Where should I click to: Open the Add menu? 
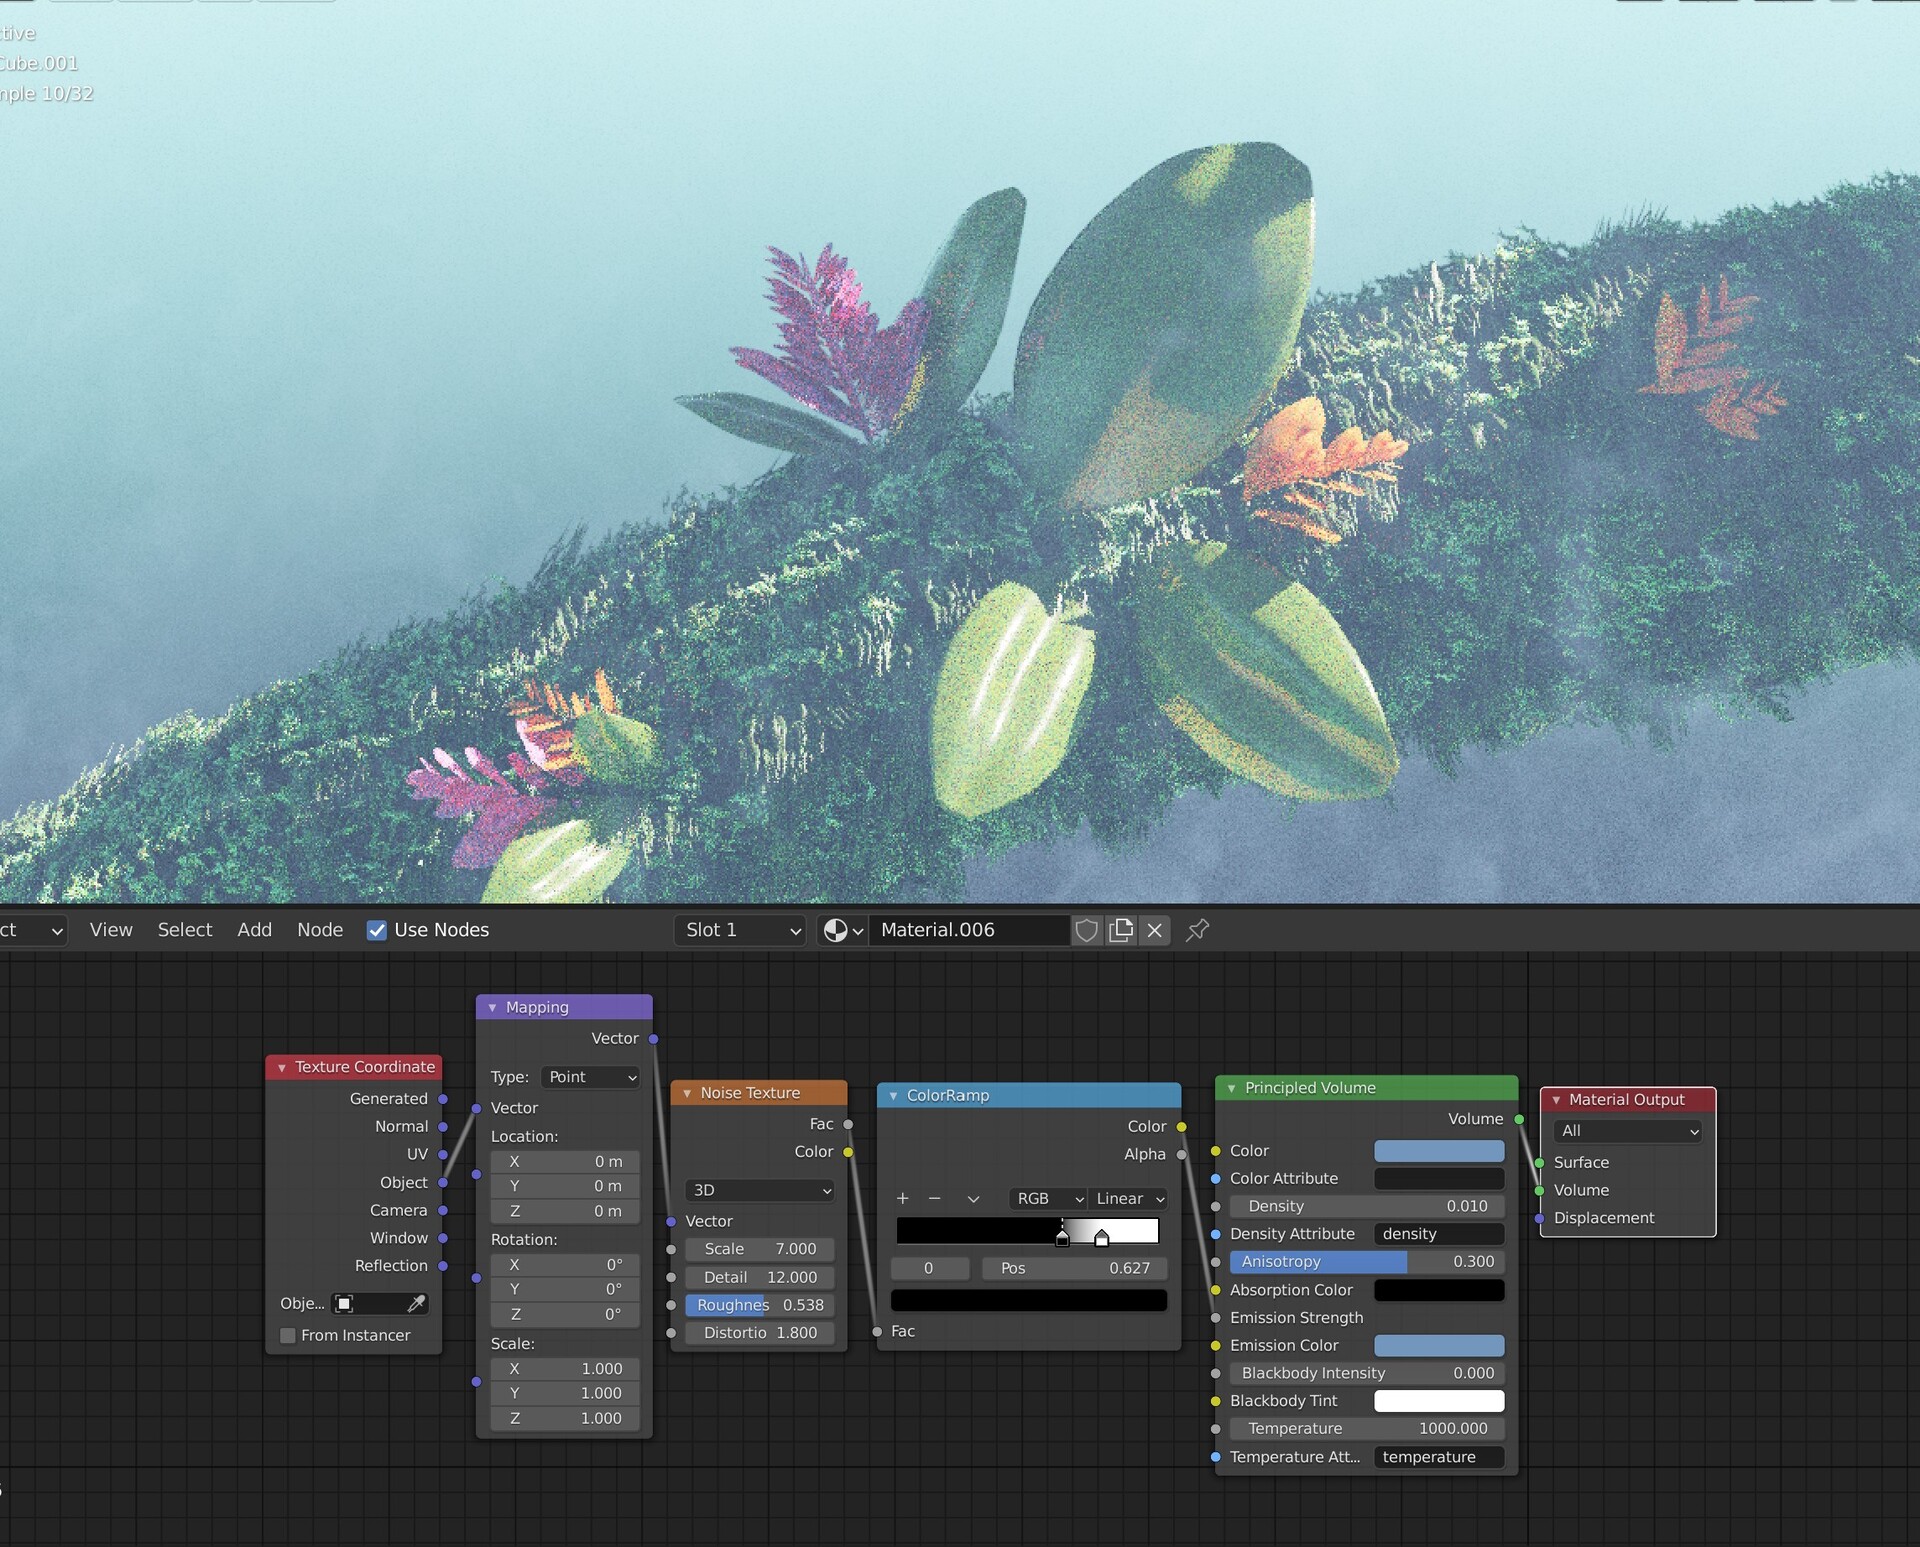(x=254, y=930)
